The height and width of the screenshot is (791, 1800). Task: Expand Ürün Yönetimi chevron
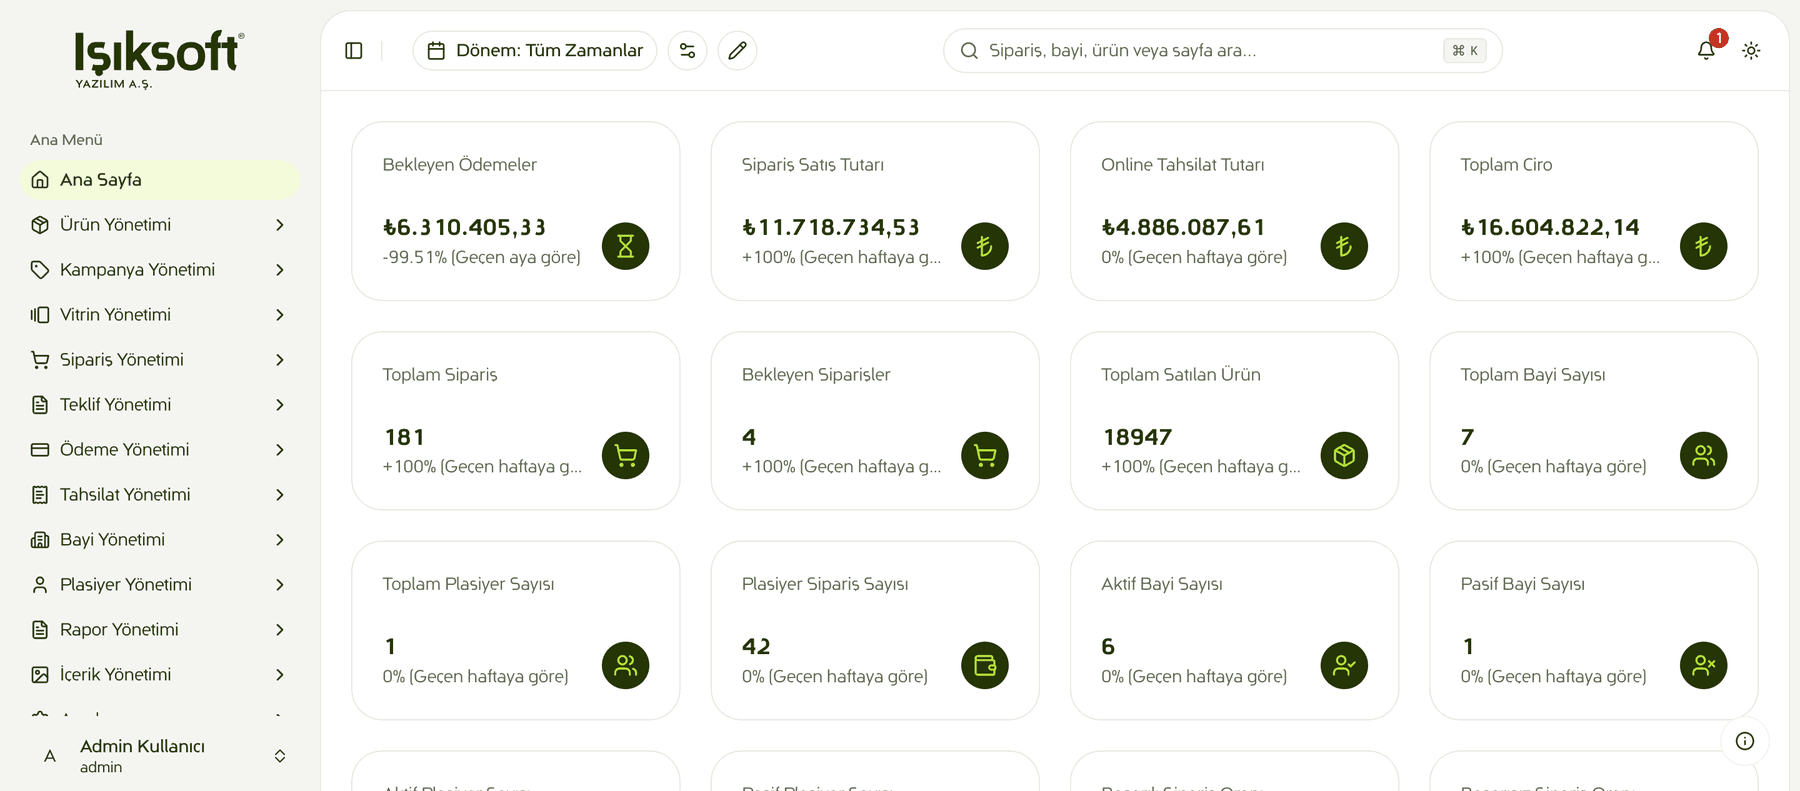click(280, 225)
